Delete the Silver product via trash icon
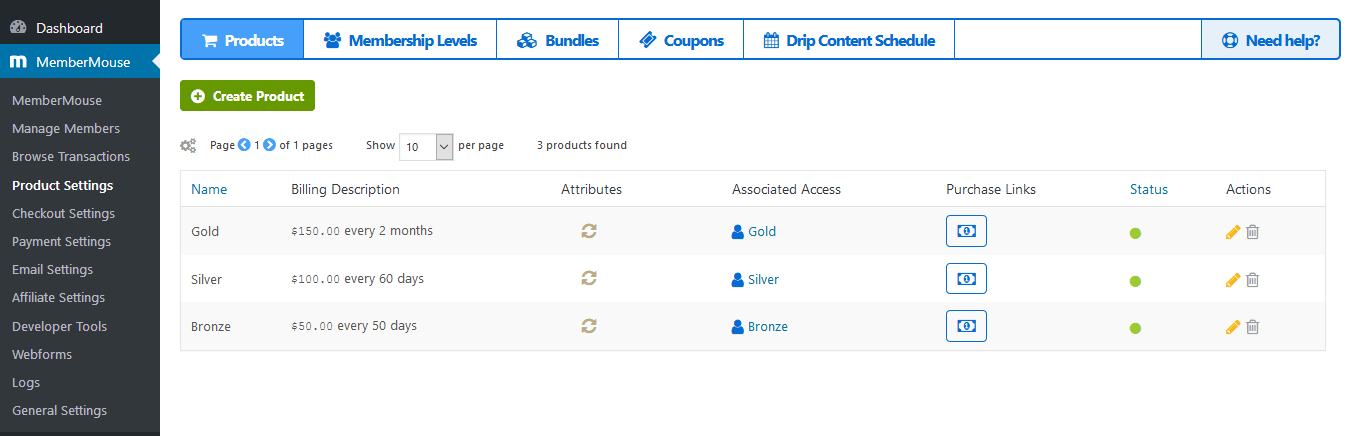Image resolution: width=1348 pixels, height=436 pixels. (x=1252, y=280)
